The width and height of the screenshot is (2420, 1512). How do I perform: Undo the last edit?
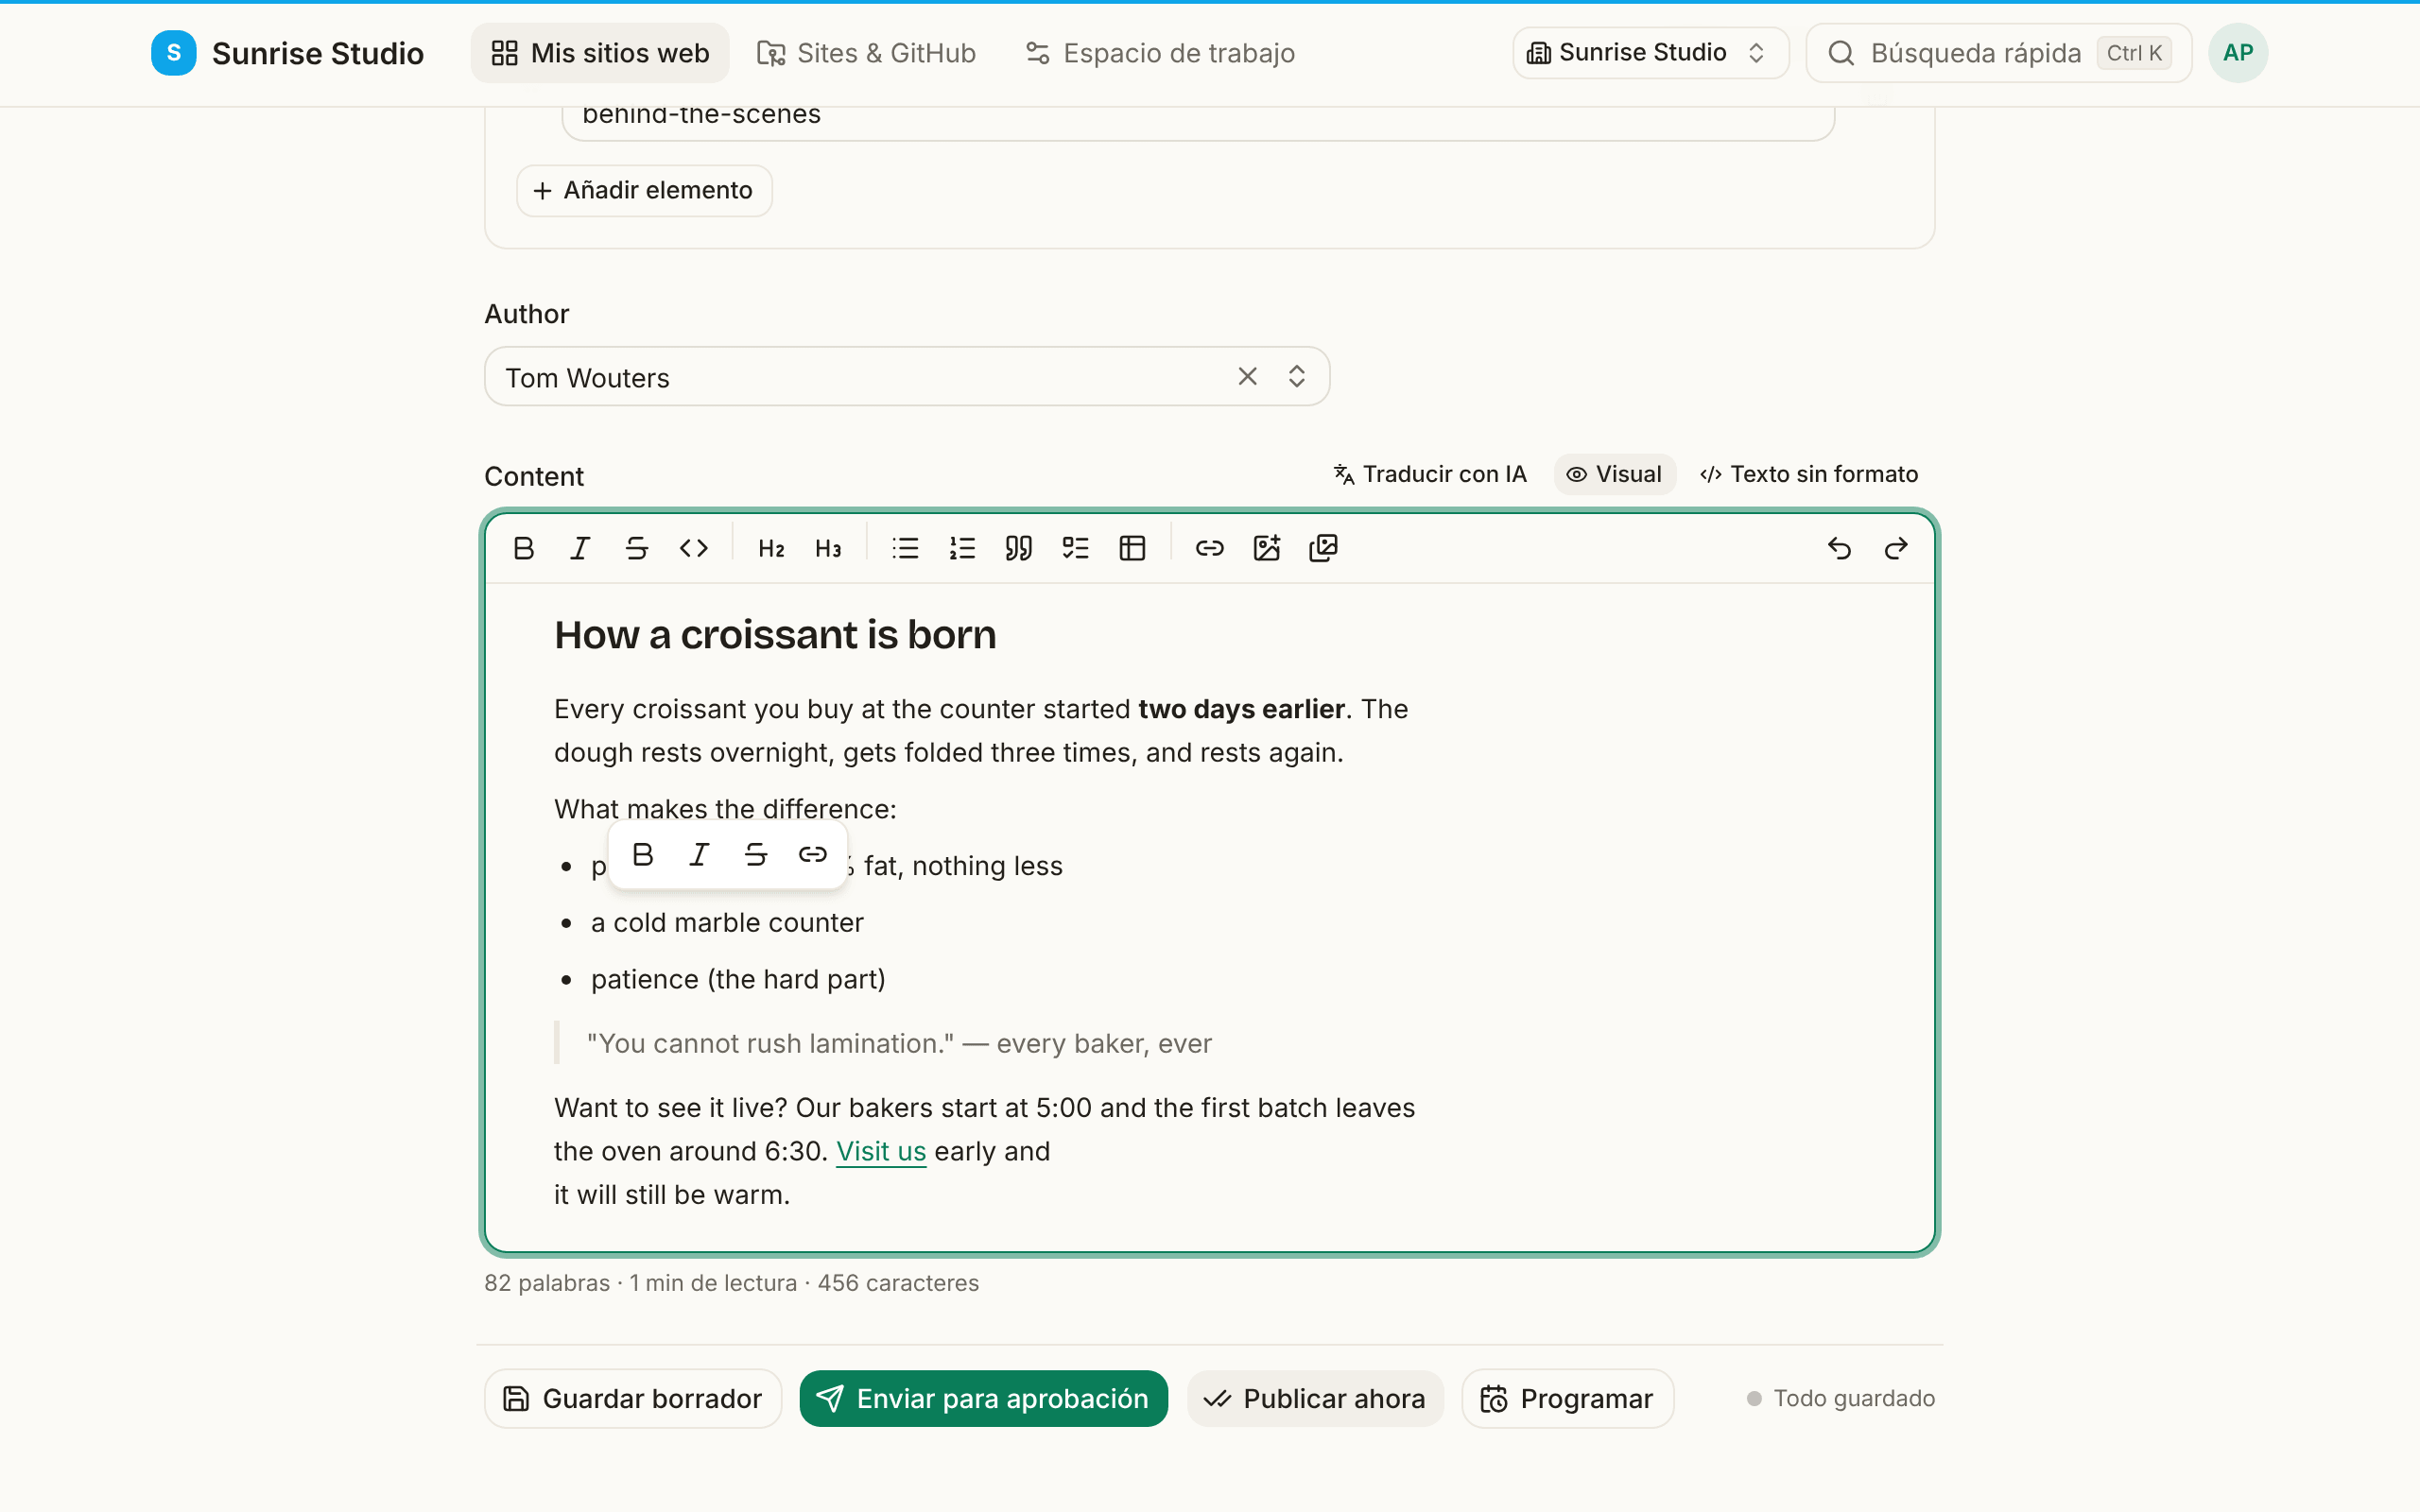coord(1839,548)
